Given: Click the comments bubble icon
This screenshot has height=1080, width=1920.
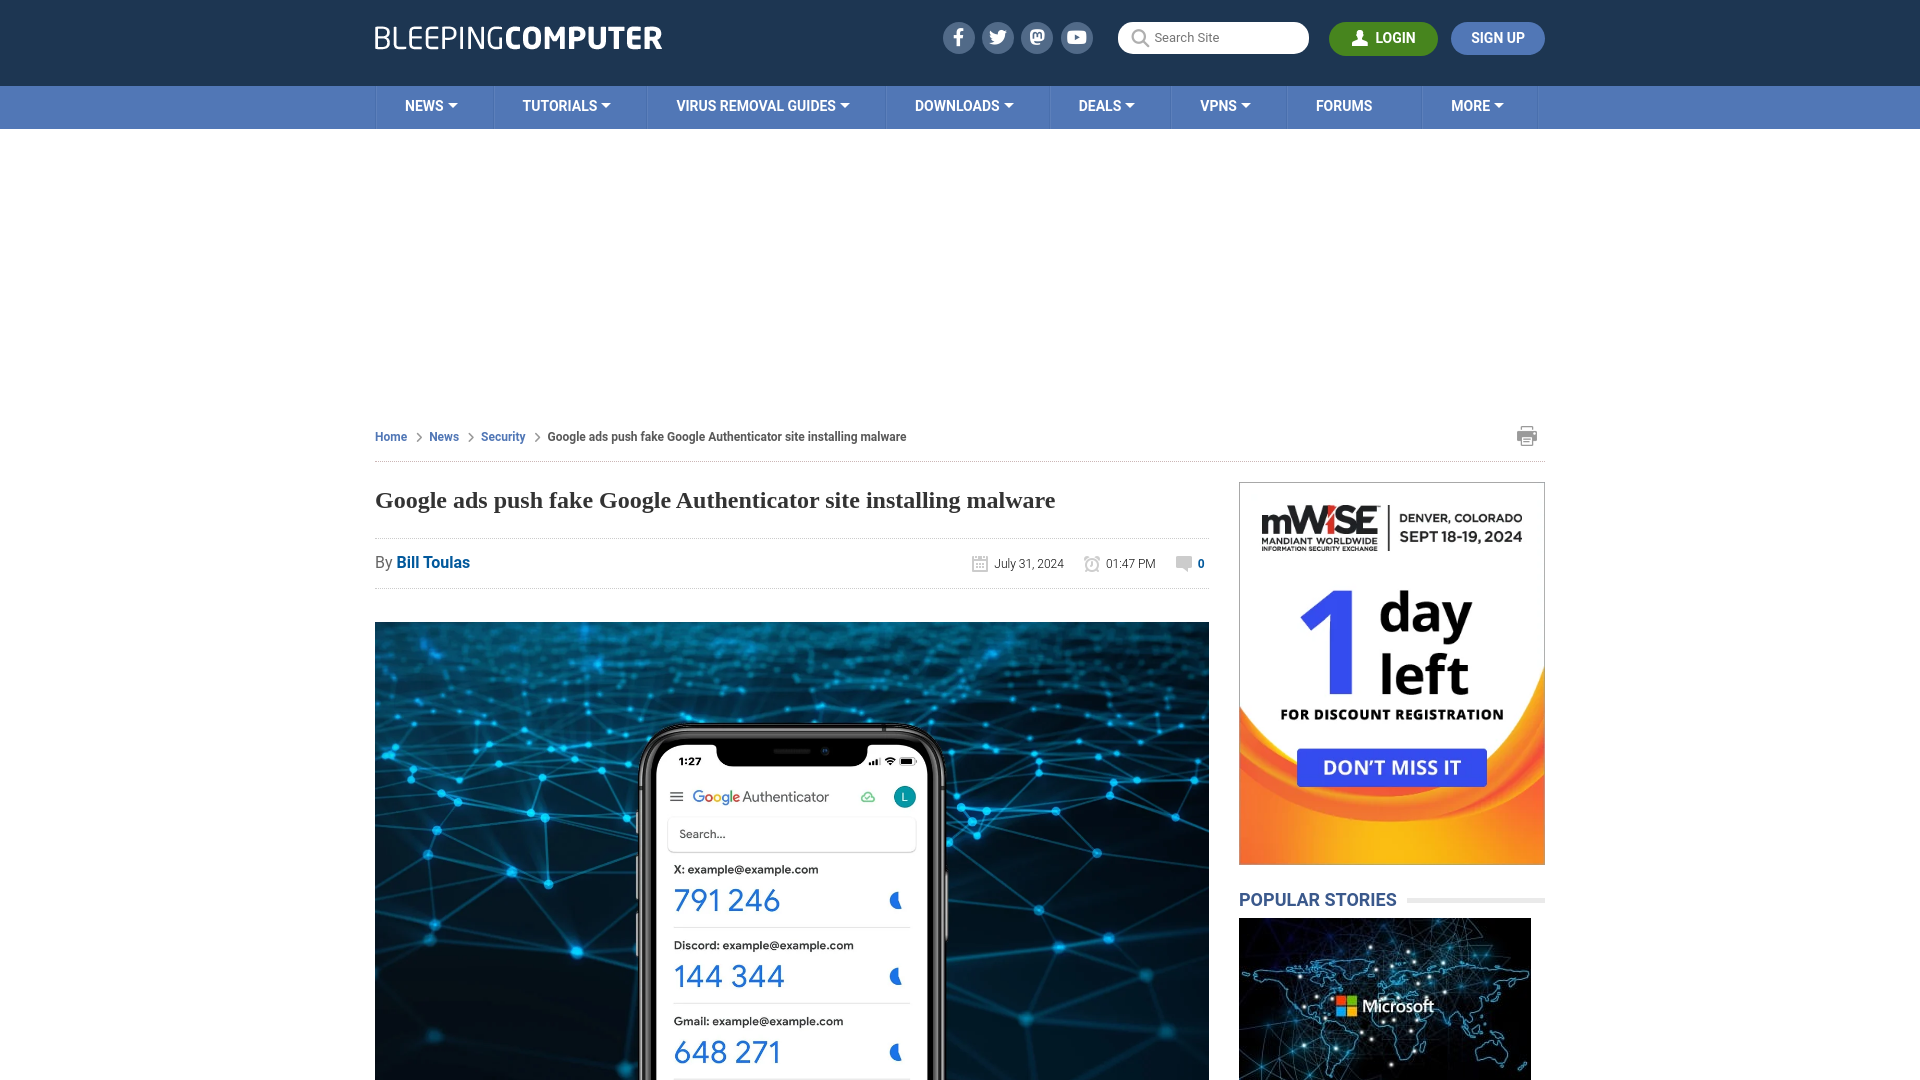Looking at the screenshot, I should click(1183, 563).
